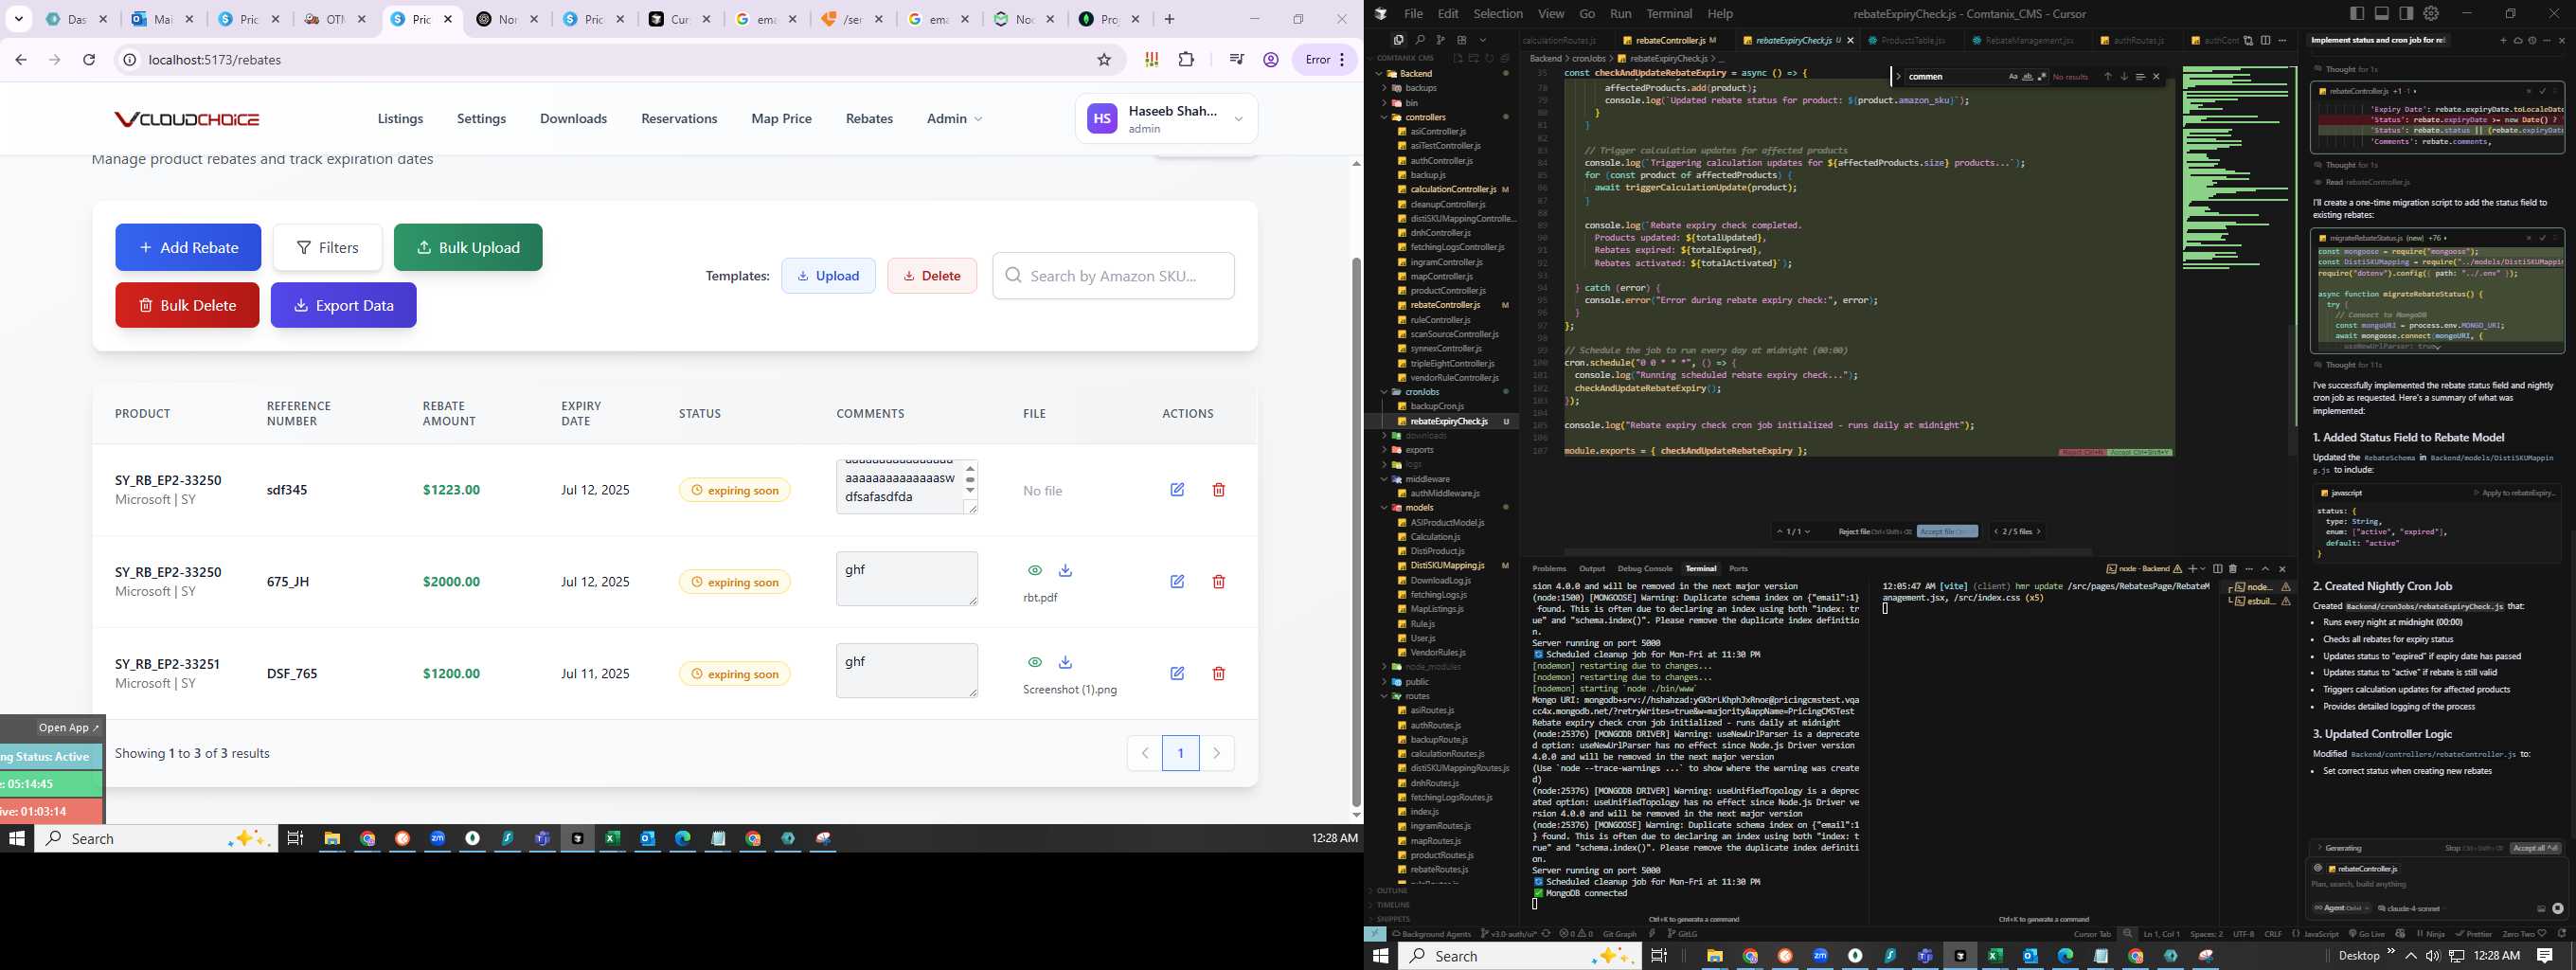Open Explorer view in Cursor activity bar
Image resolution: width=2576 pixels, height=970 pixels.
[x=1399, y=40]
